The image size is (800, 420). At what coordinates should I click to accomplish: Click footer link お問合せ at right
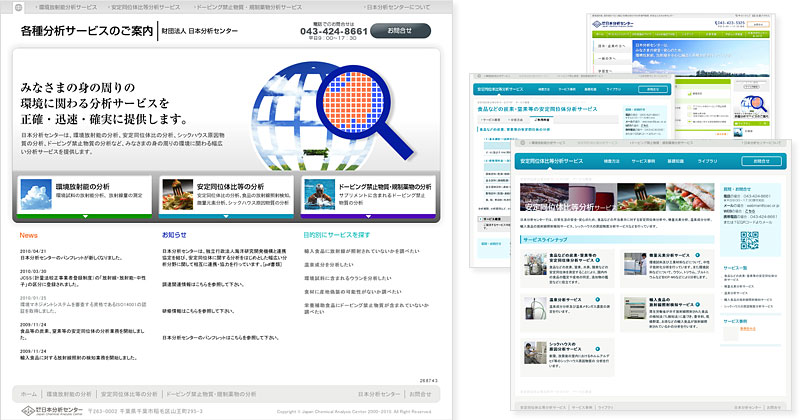[421, 394]
